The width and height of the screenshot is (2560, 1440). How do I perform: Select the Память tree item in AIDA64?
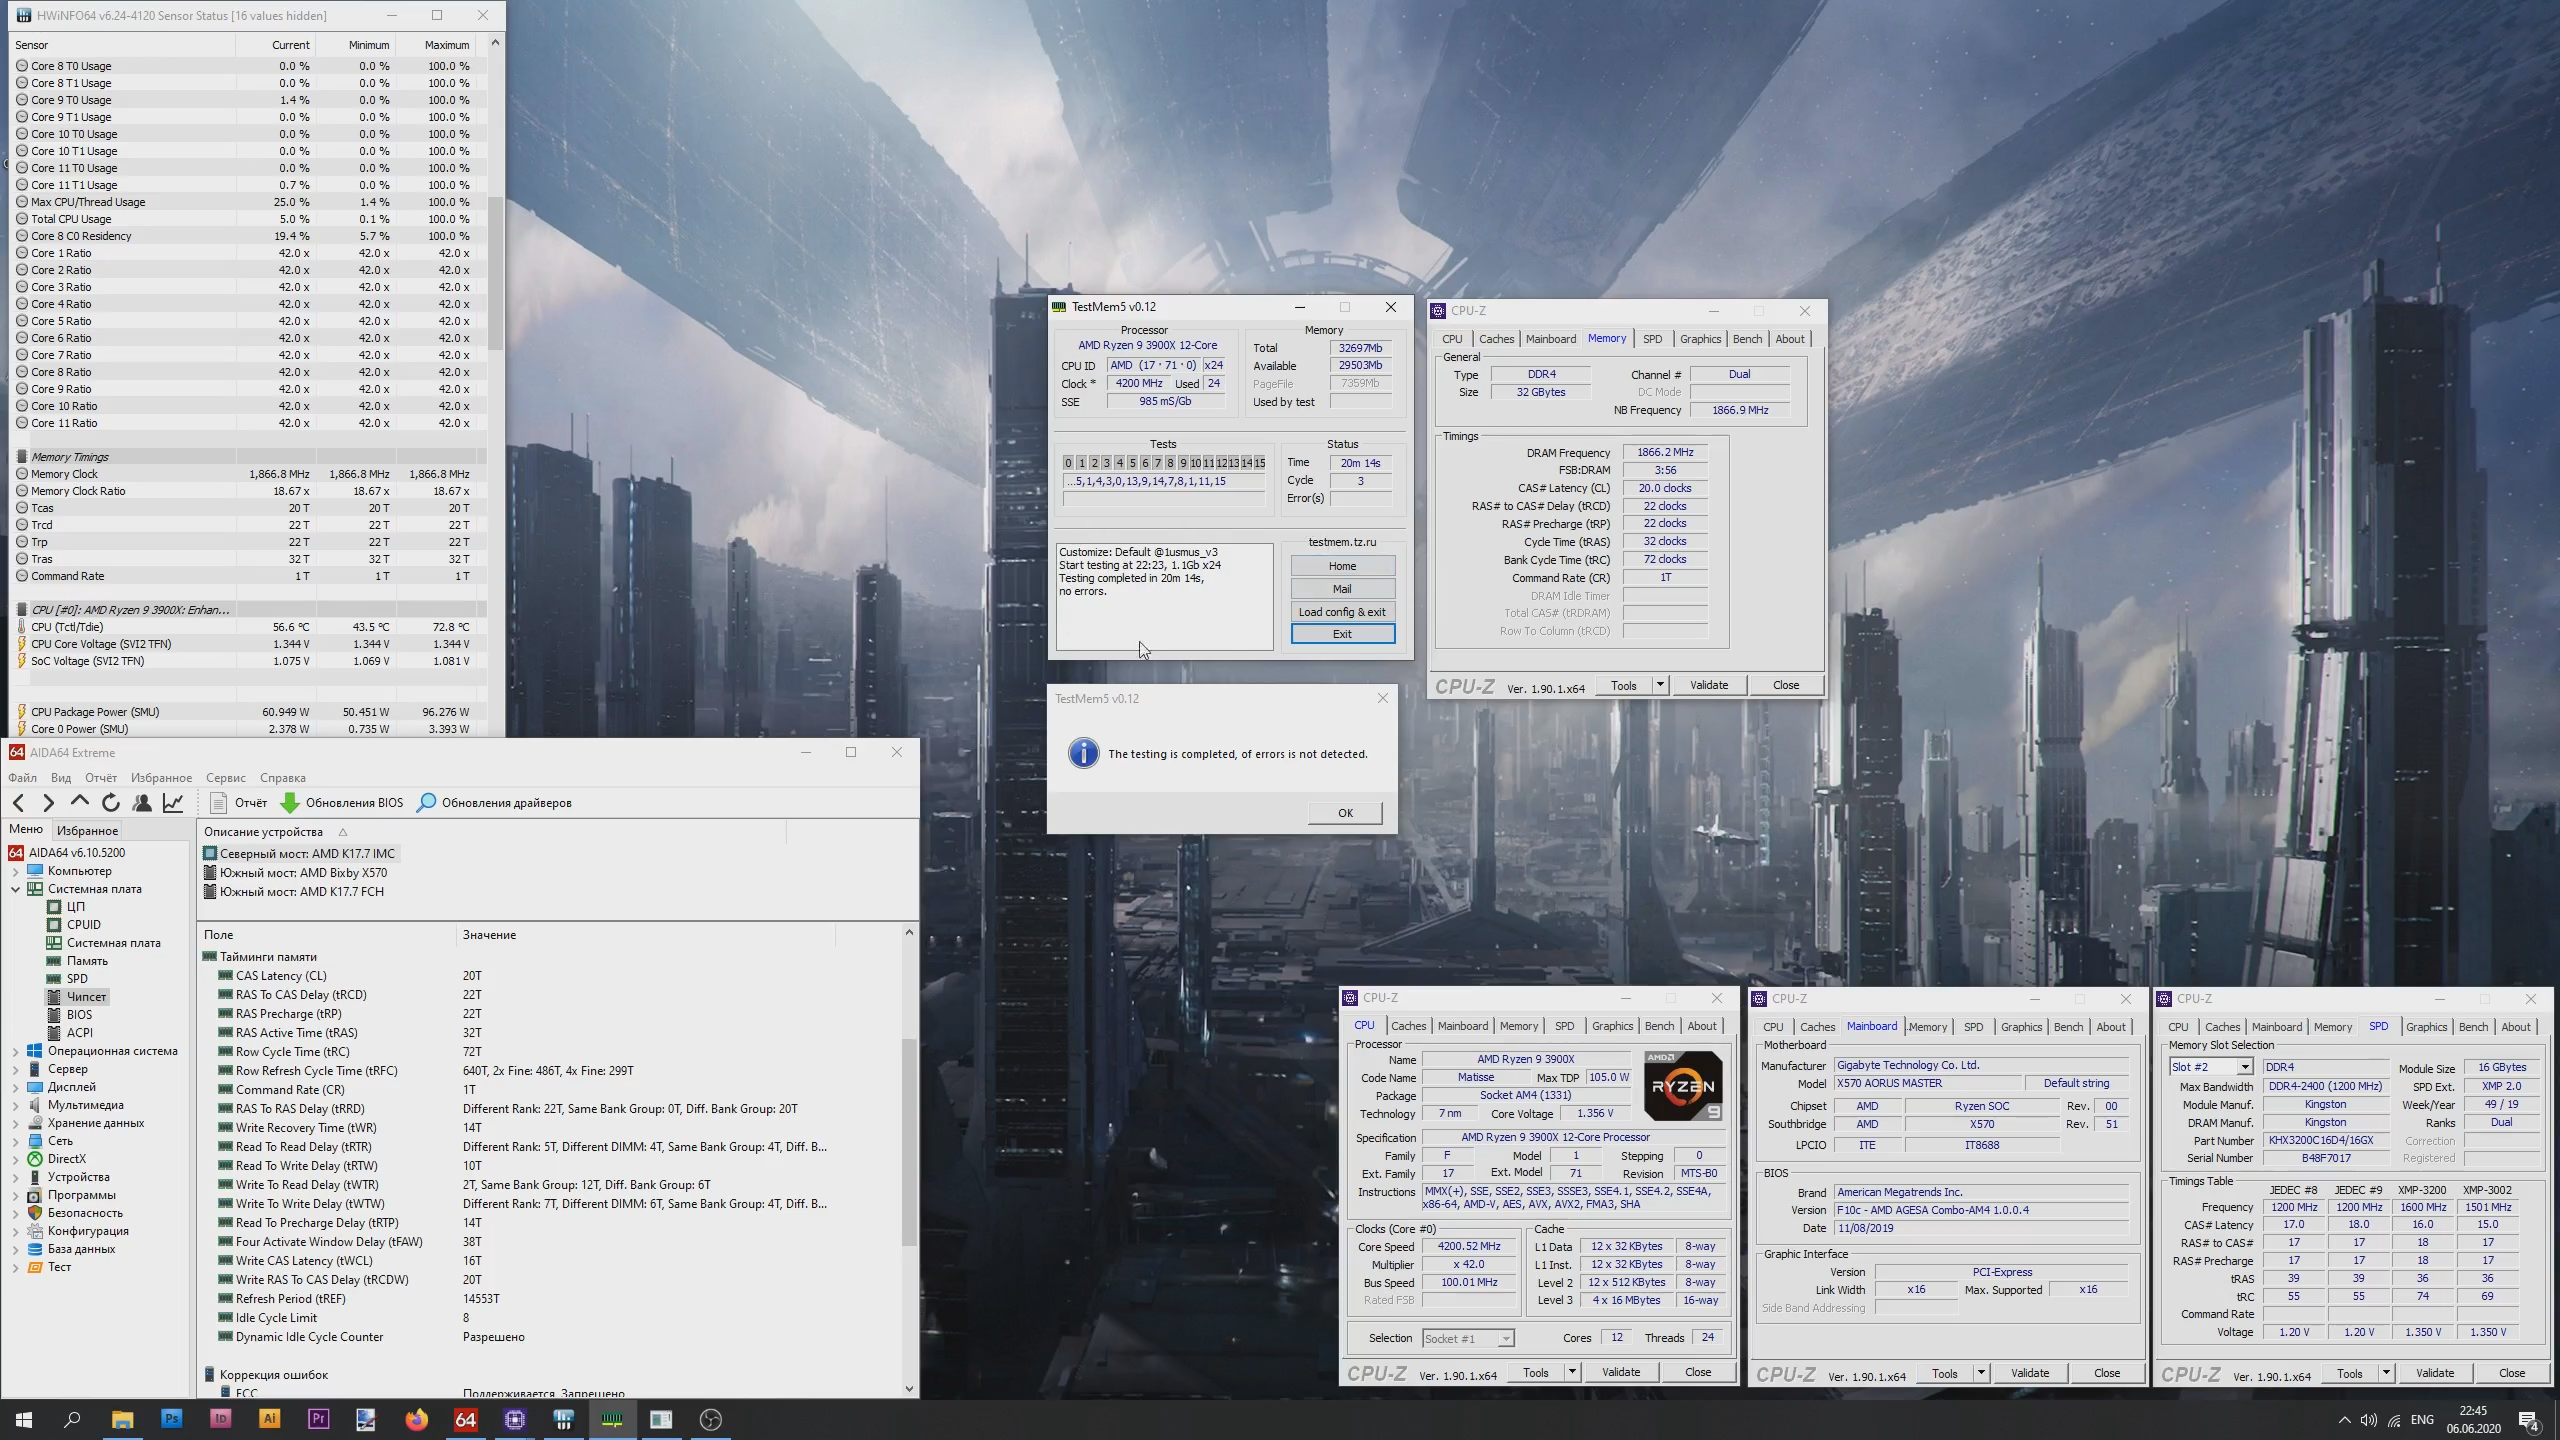click(x=87, y=961)
